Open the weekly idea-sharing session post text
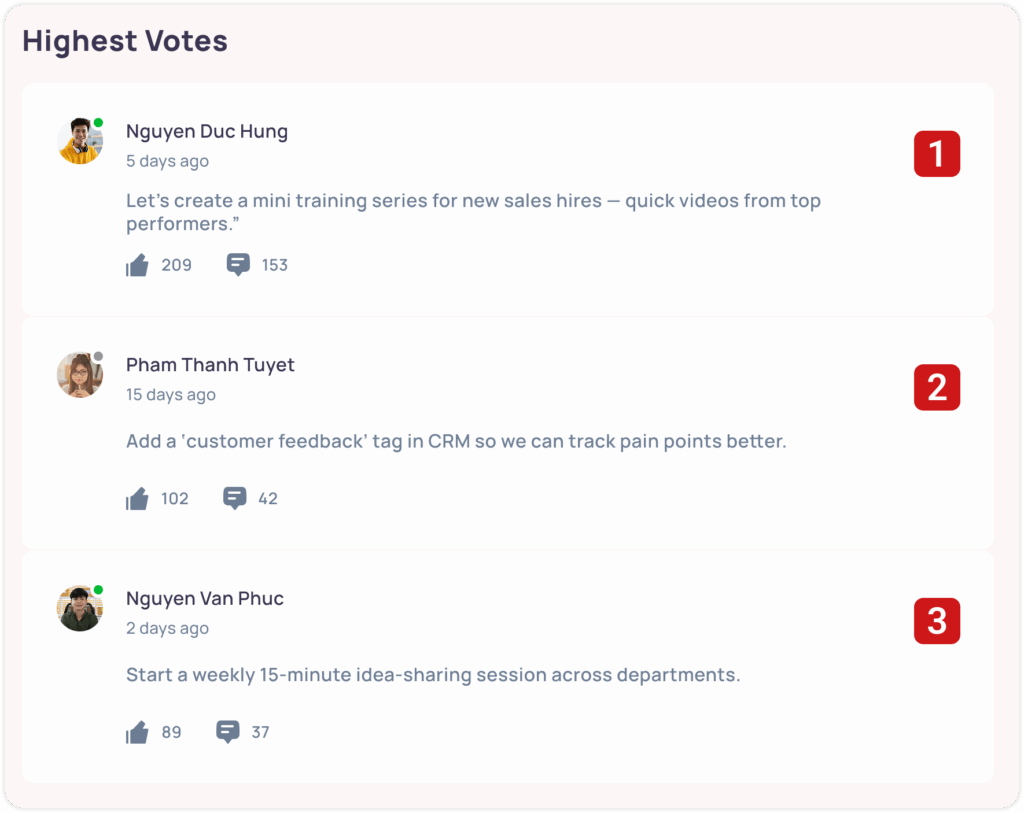Viewport: 1024px width, 813px height. [433, 675]
